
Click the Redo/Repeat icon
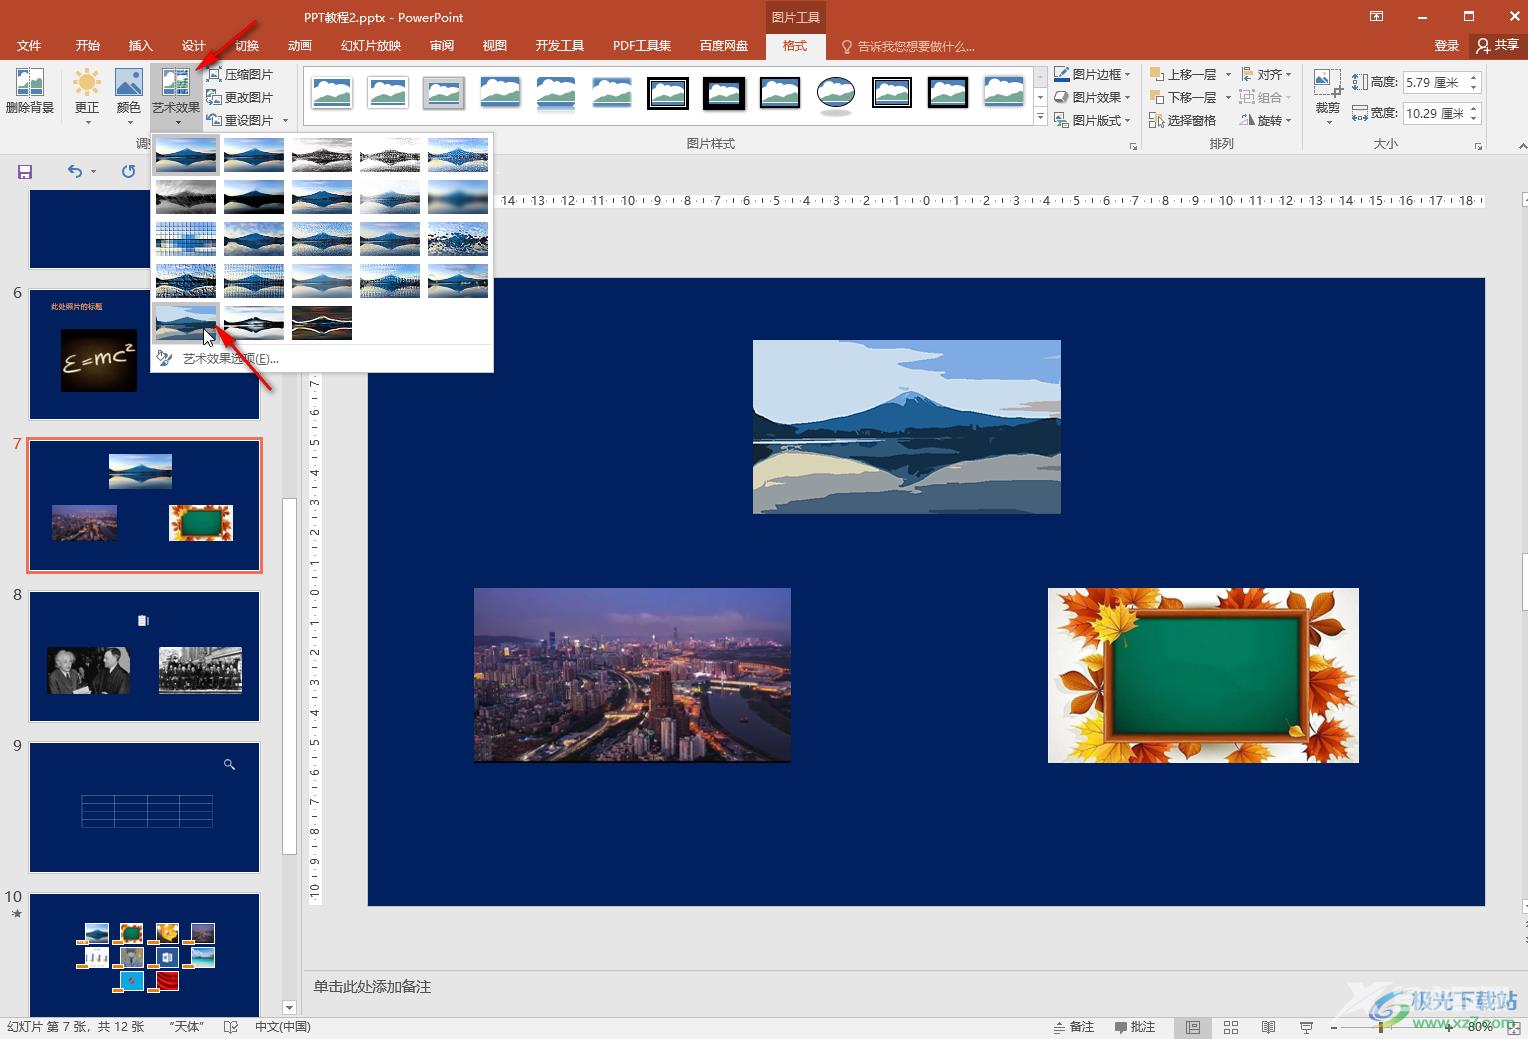pos(128,171)
